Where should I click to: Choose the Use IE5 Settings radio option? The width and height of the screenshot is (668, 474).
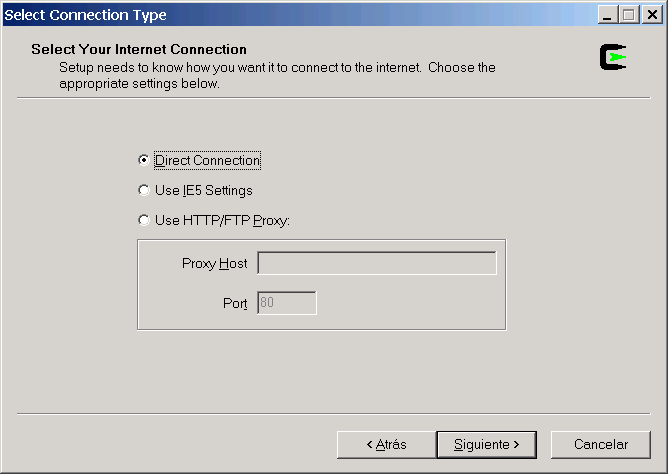144,190
